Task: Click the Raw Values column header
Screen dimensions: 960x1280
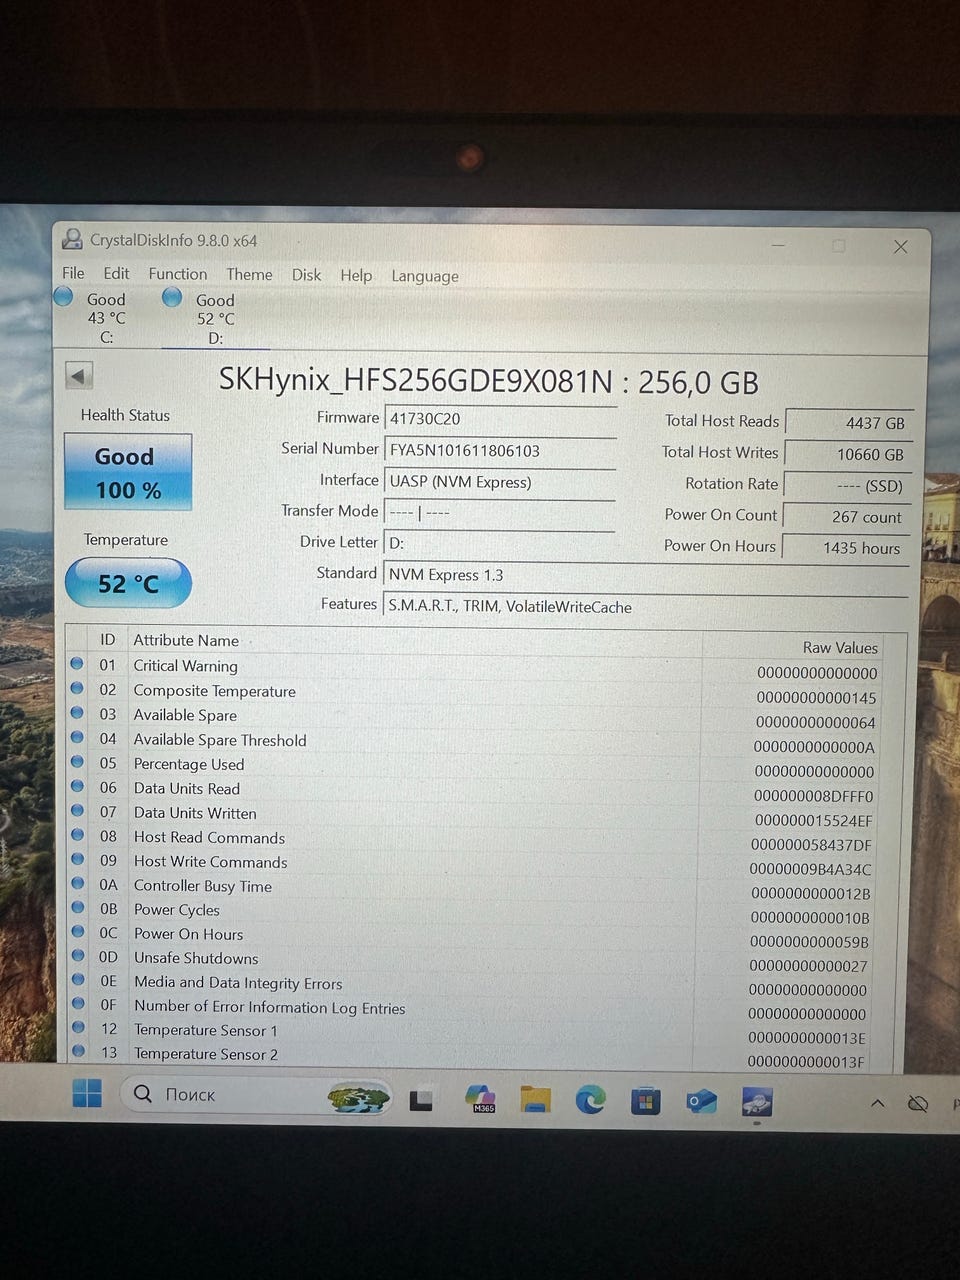Action: pos(840,647)
